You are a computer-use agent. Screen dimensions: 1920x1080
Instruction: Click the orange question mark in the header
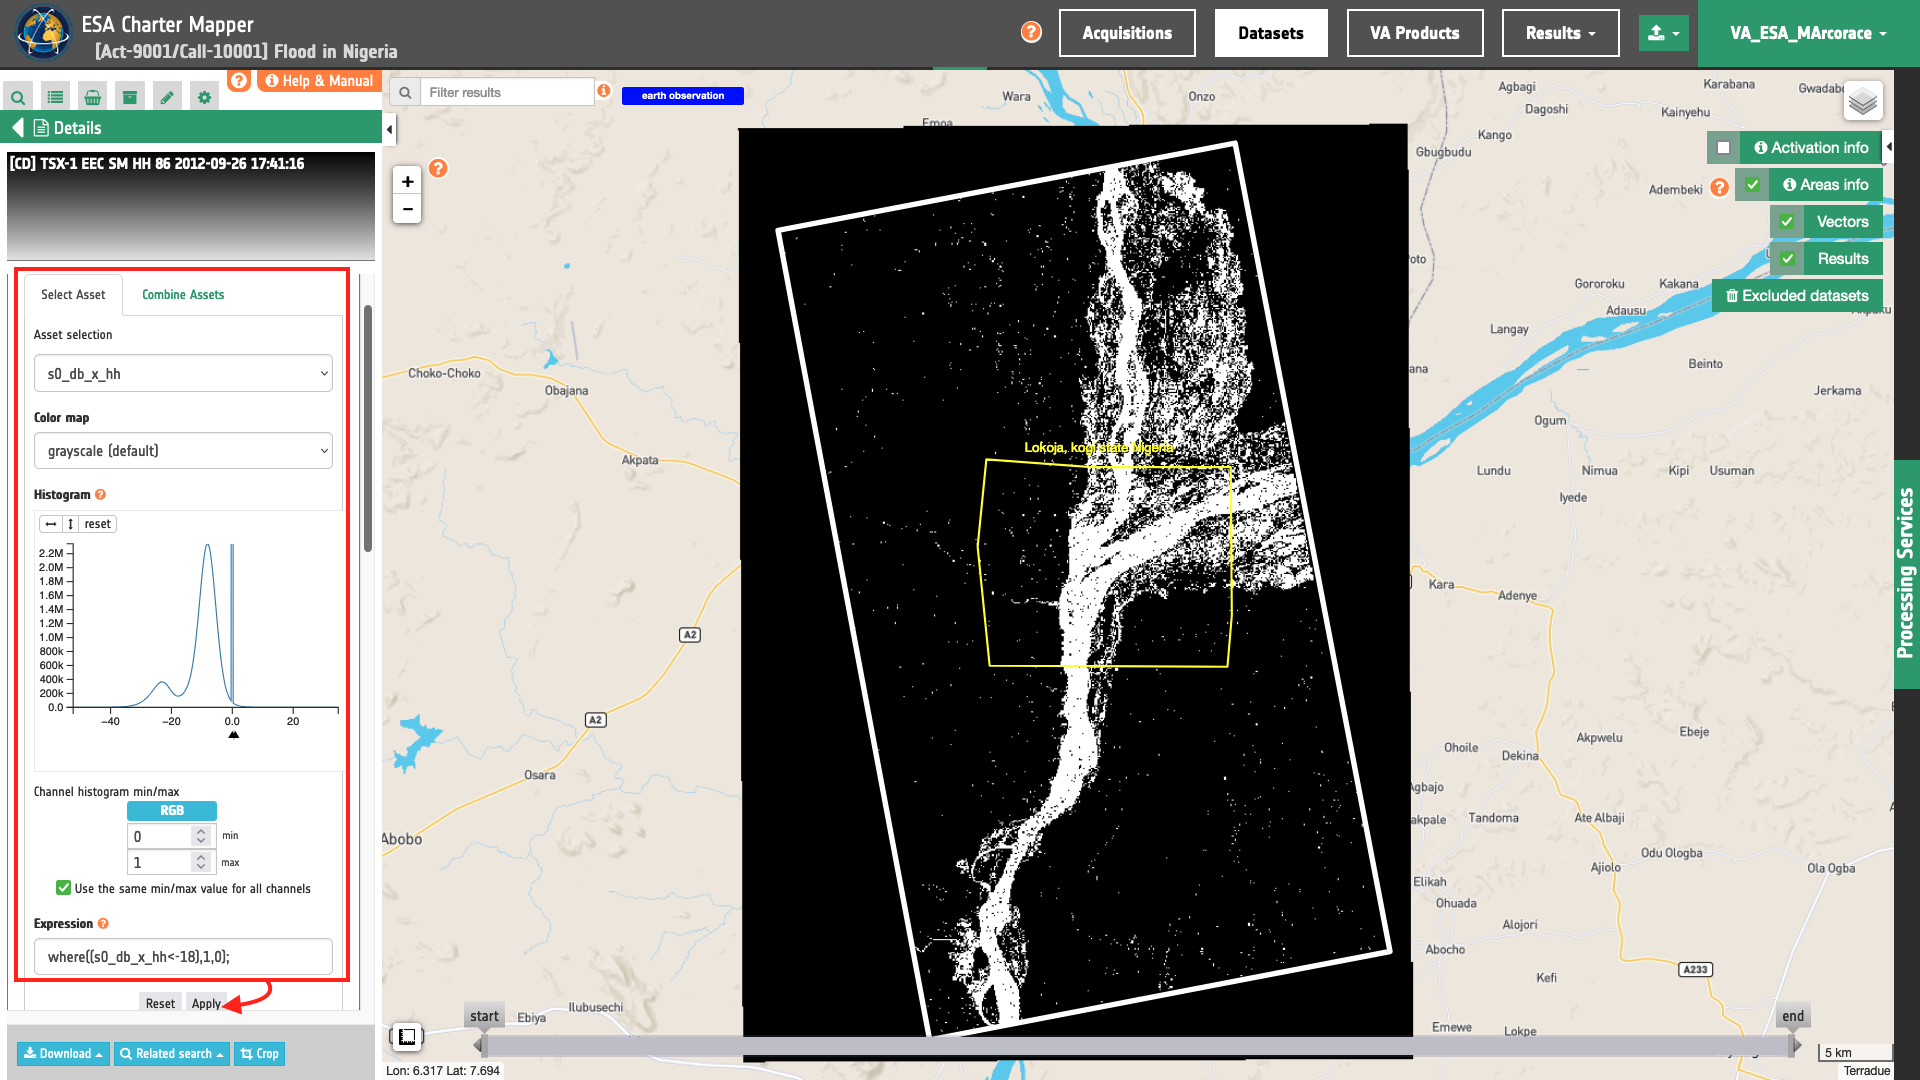1031,32
